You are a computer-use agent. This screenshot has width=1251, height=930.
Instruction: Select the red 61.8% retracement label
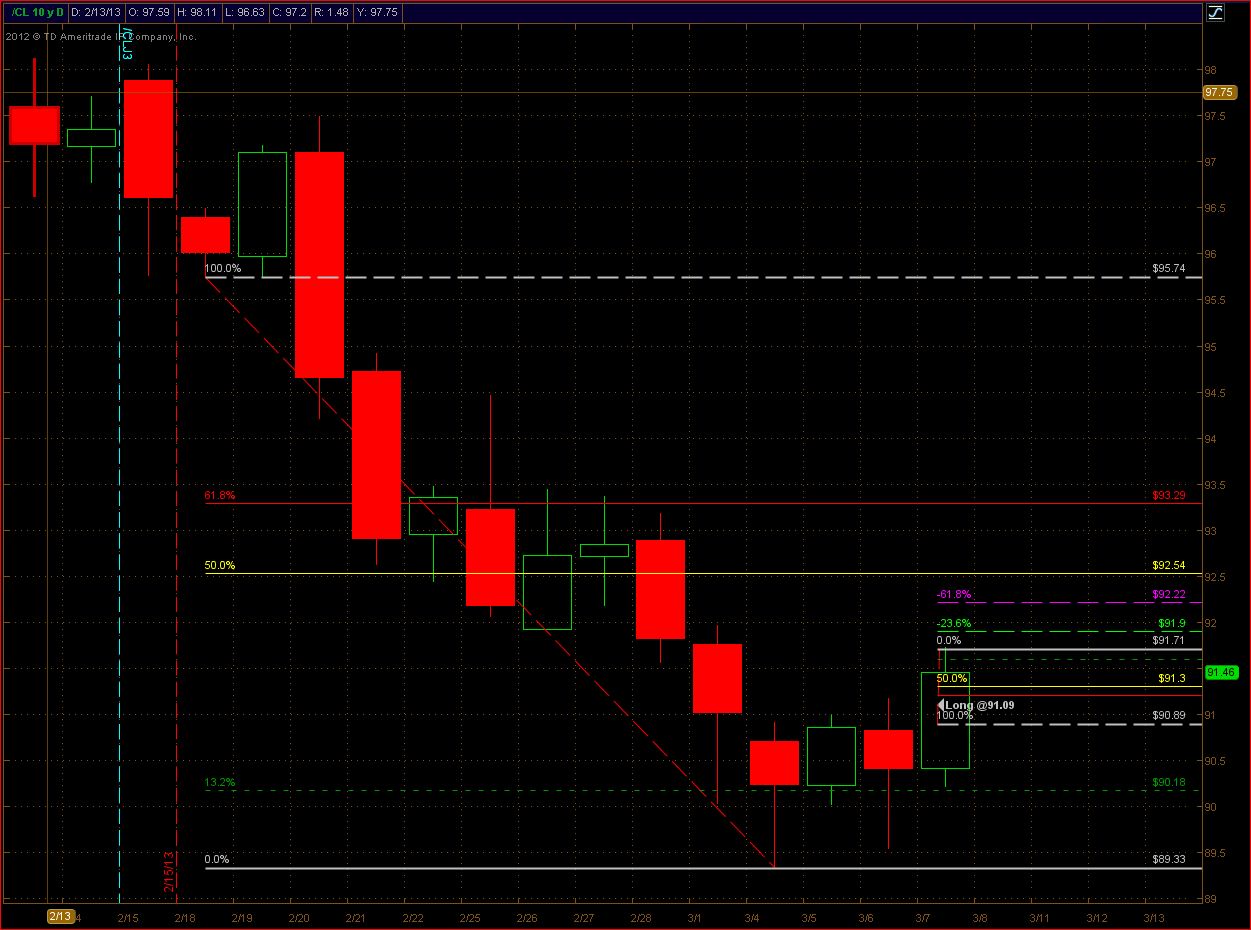pyautogui.click(x=219, y=495)
